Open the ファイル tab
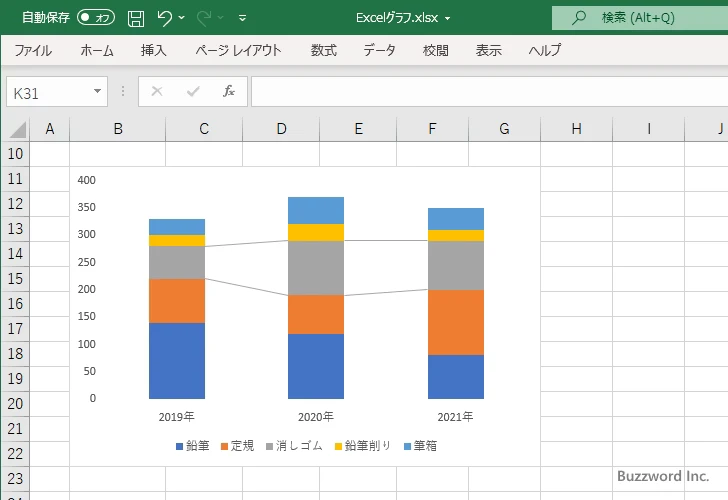 [32, 50]
